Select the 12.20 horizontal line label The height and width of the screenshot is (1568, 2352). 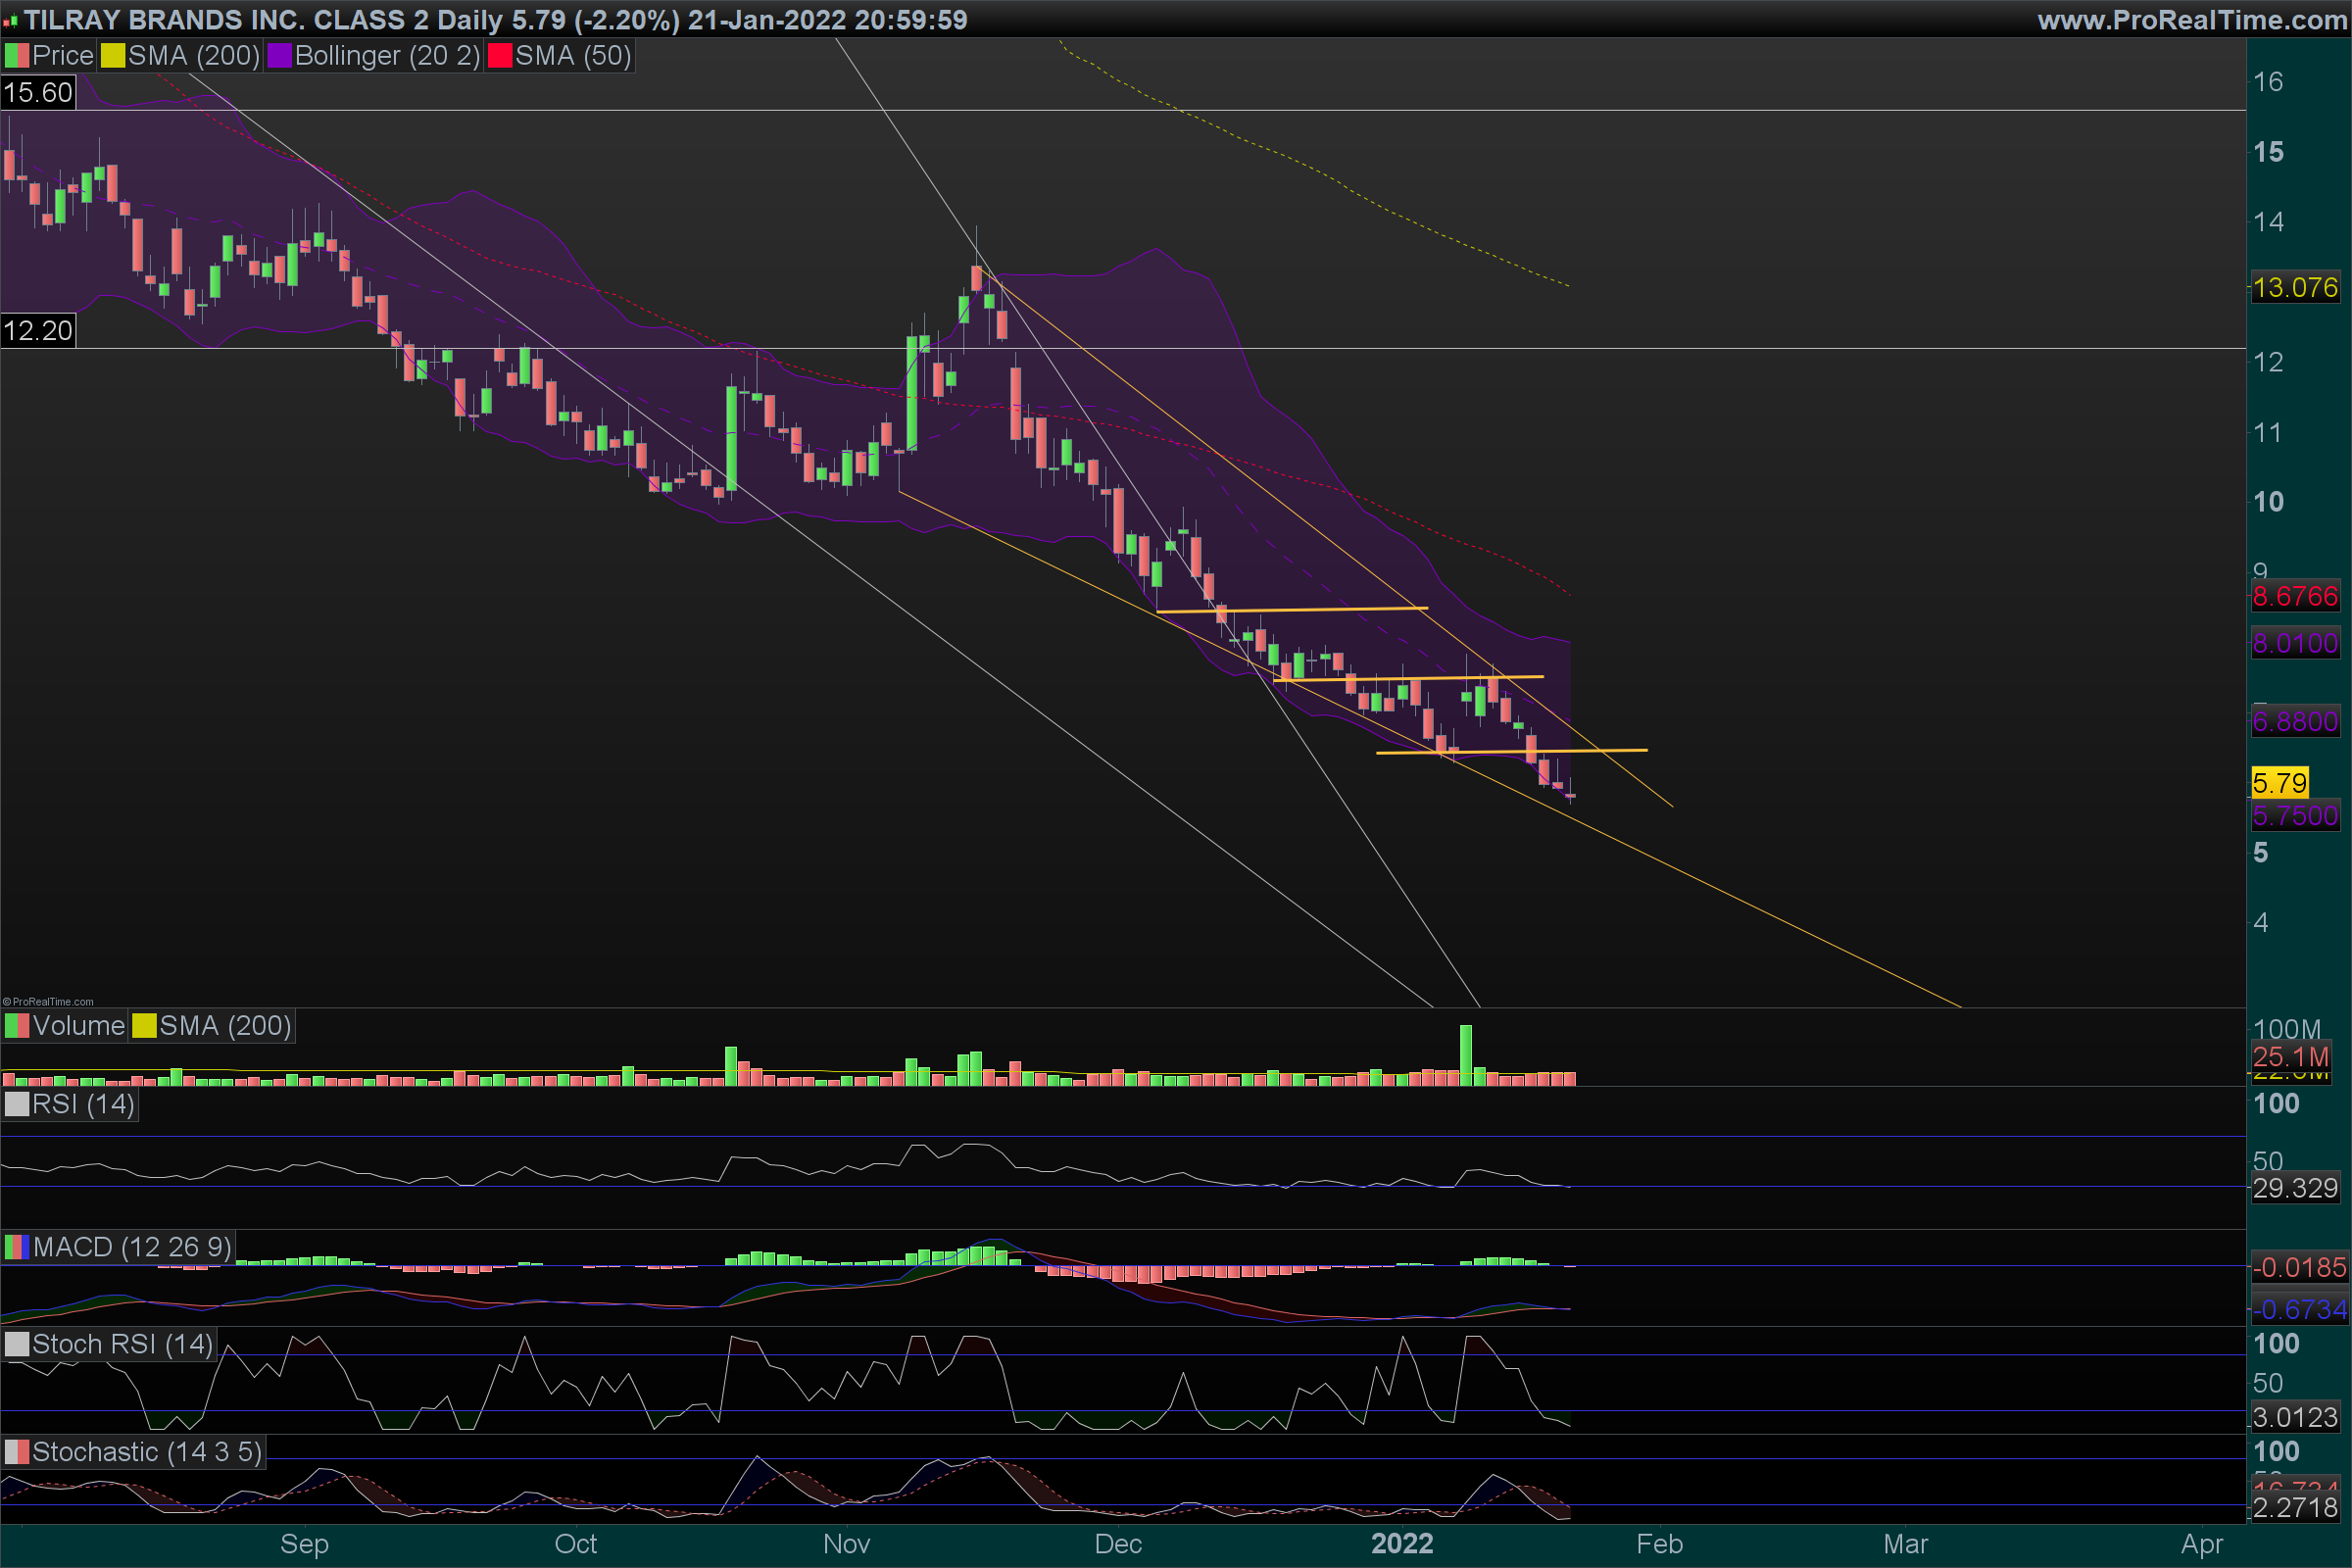pos(38,330)
